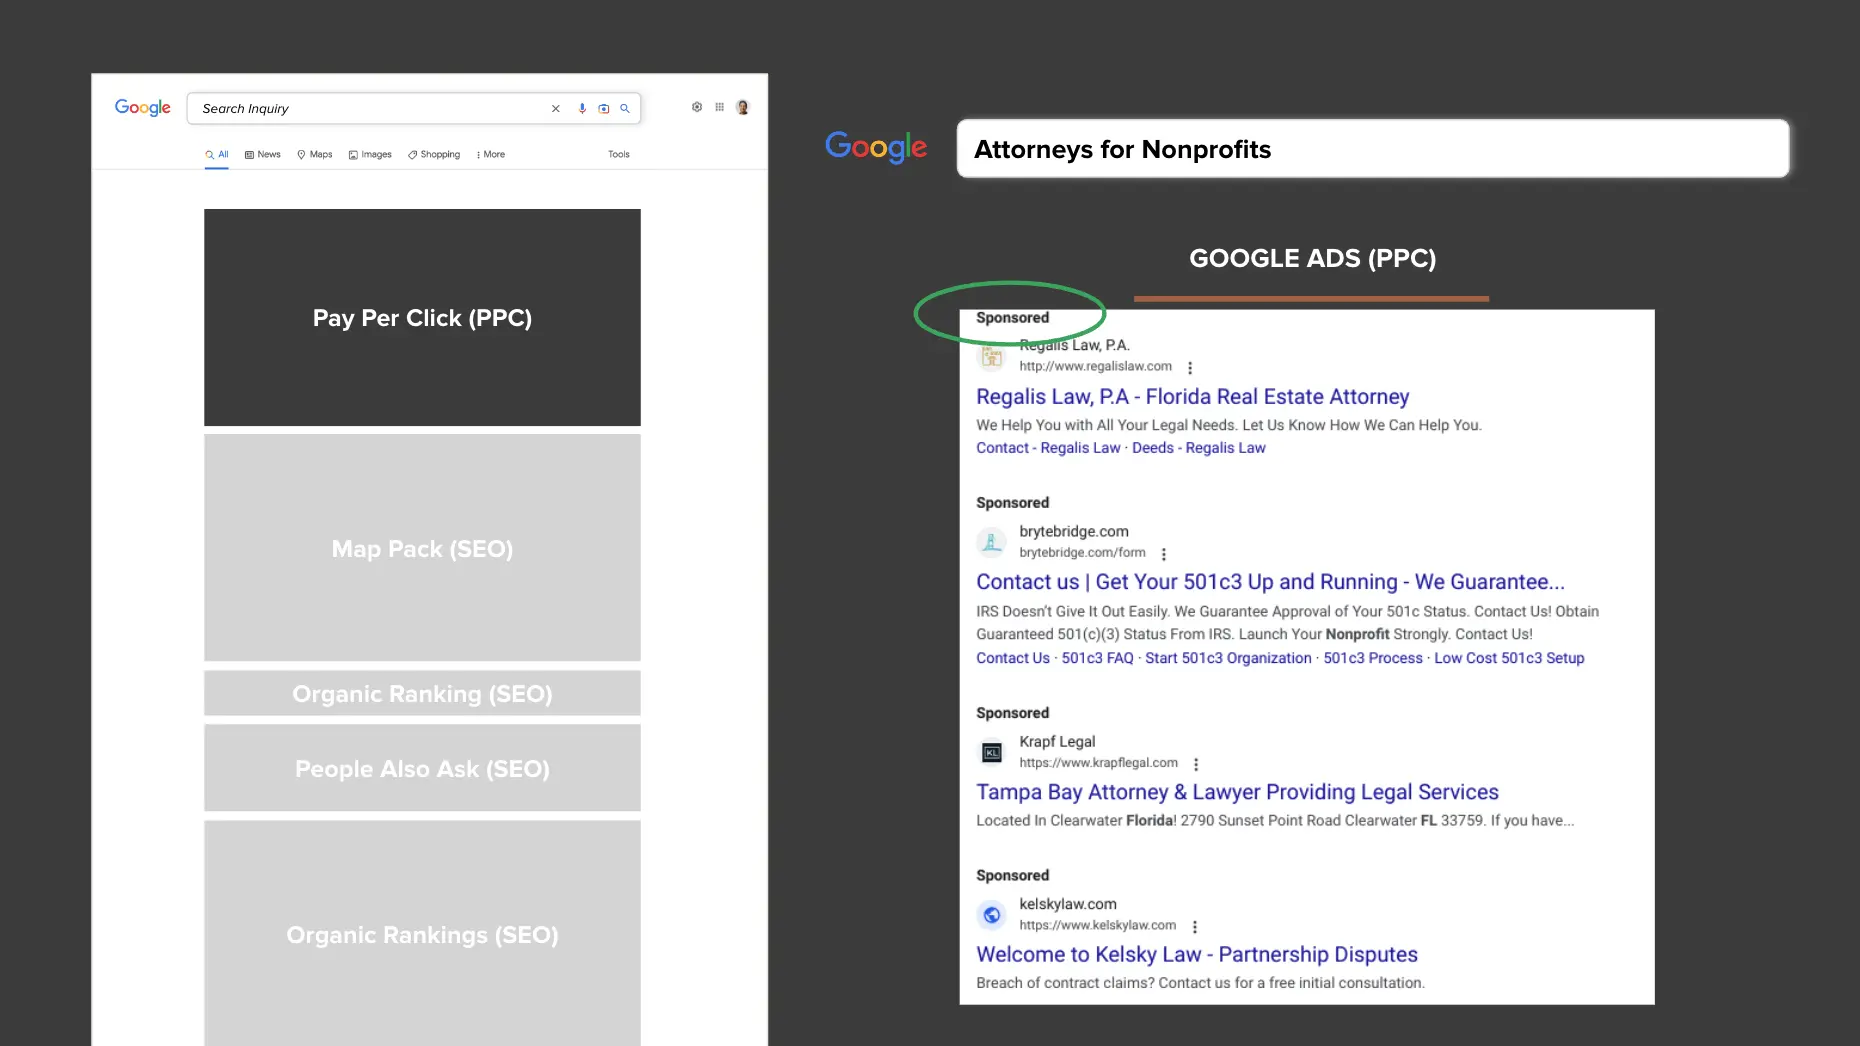Switch to the Images tab
This screenshot has height=1046, width=1860.
coord(370,155)
